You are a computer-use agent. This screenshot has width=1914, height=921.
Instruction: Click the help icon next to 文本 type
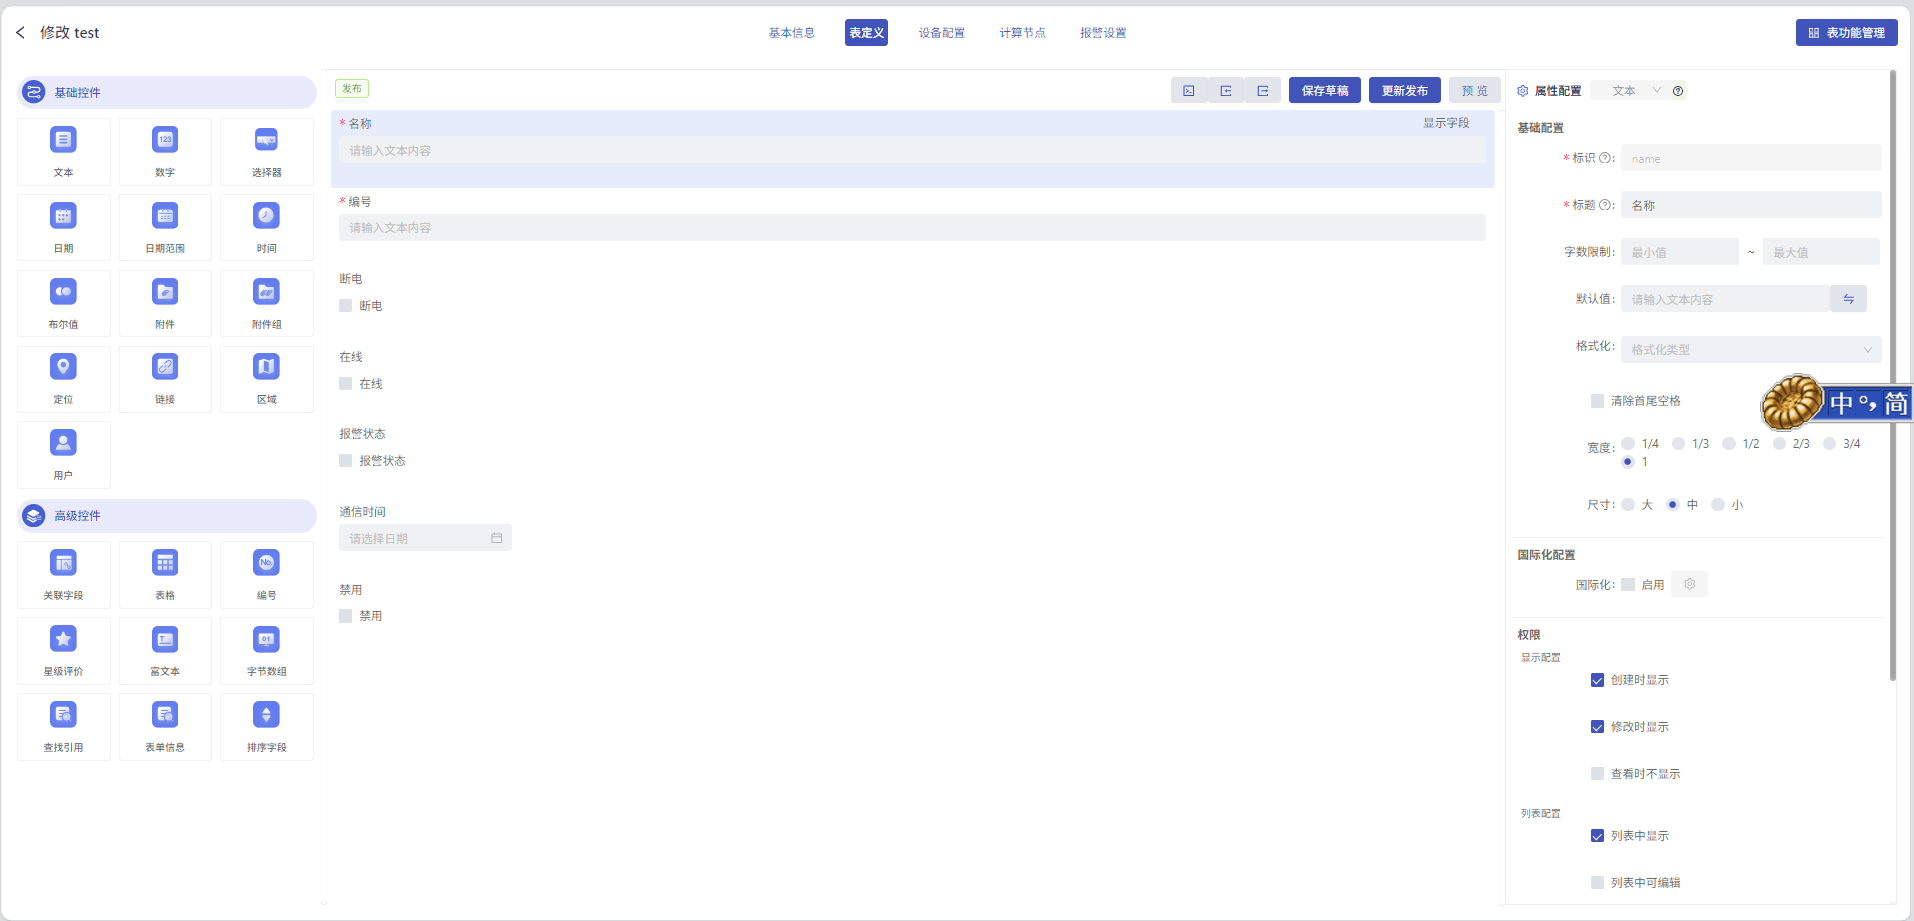1678,91
